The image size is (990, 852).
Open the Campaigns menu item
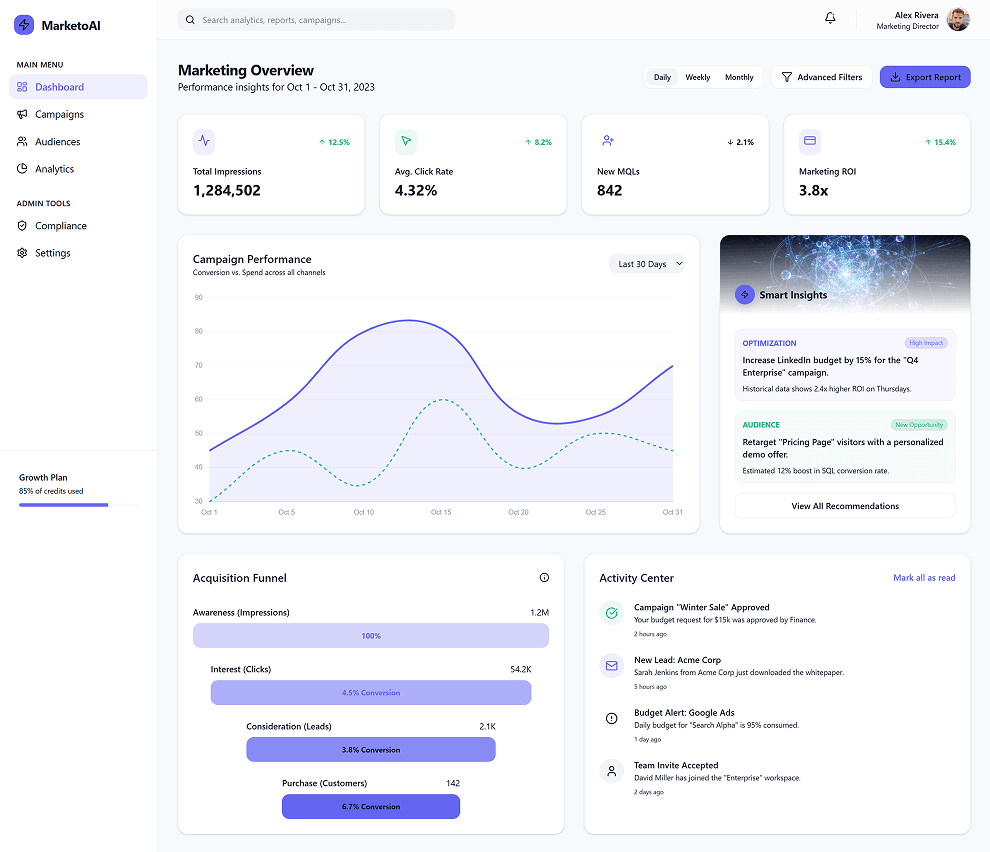78,114
